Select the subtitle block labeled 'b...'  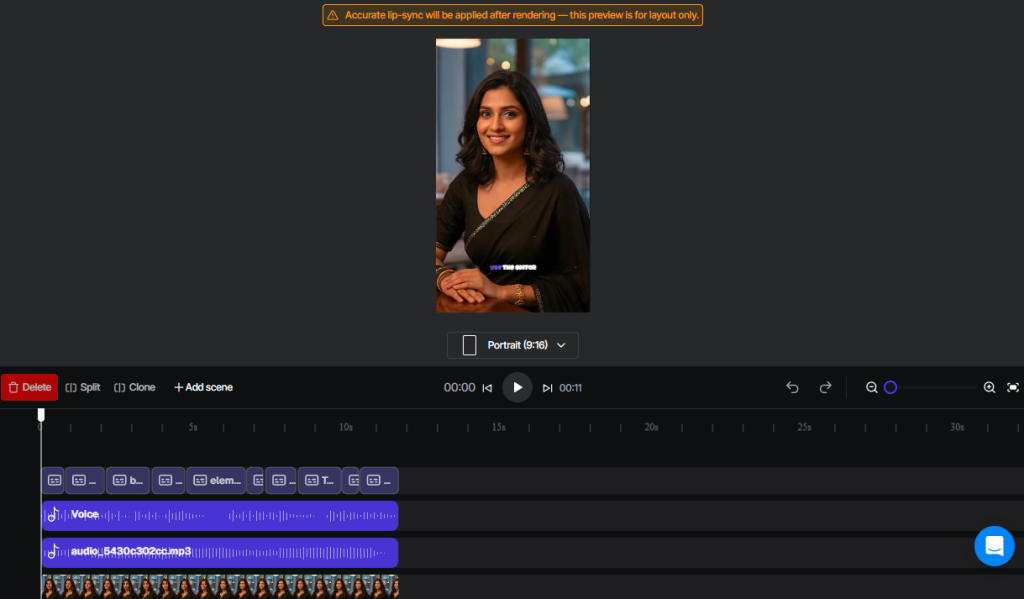[127, 480]
